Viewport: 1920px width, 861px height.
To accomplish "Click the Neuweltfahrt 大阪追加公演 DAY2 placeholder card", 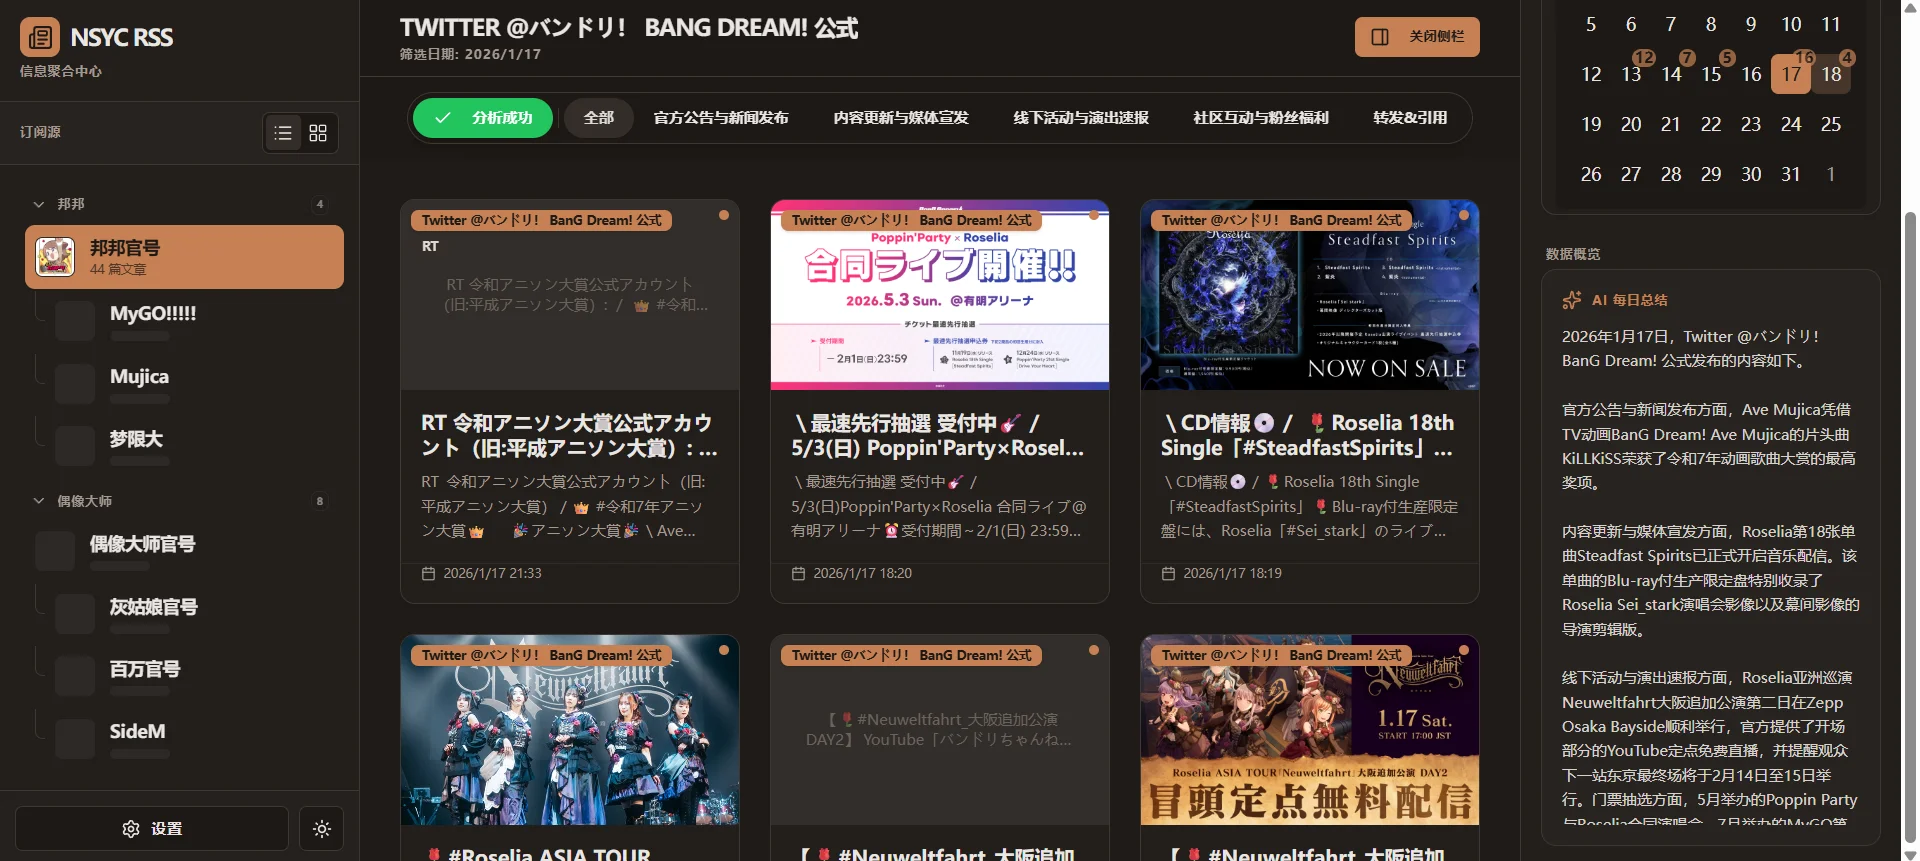I will tap(940, 730).
